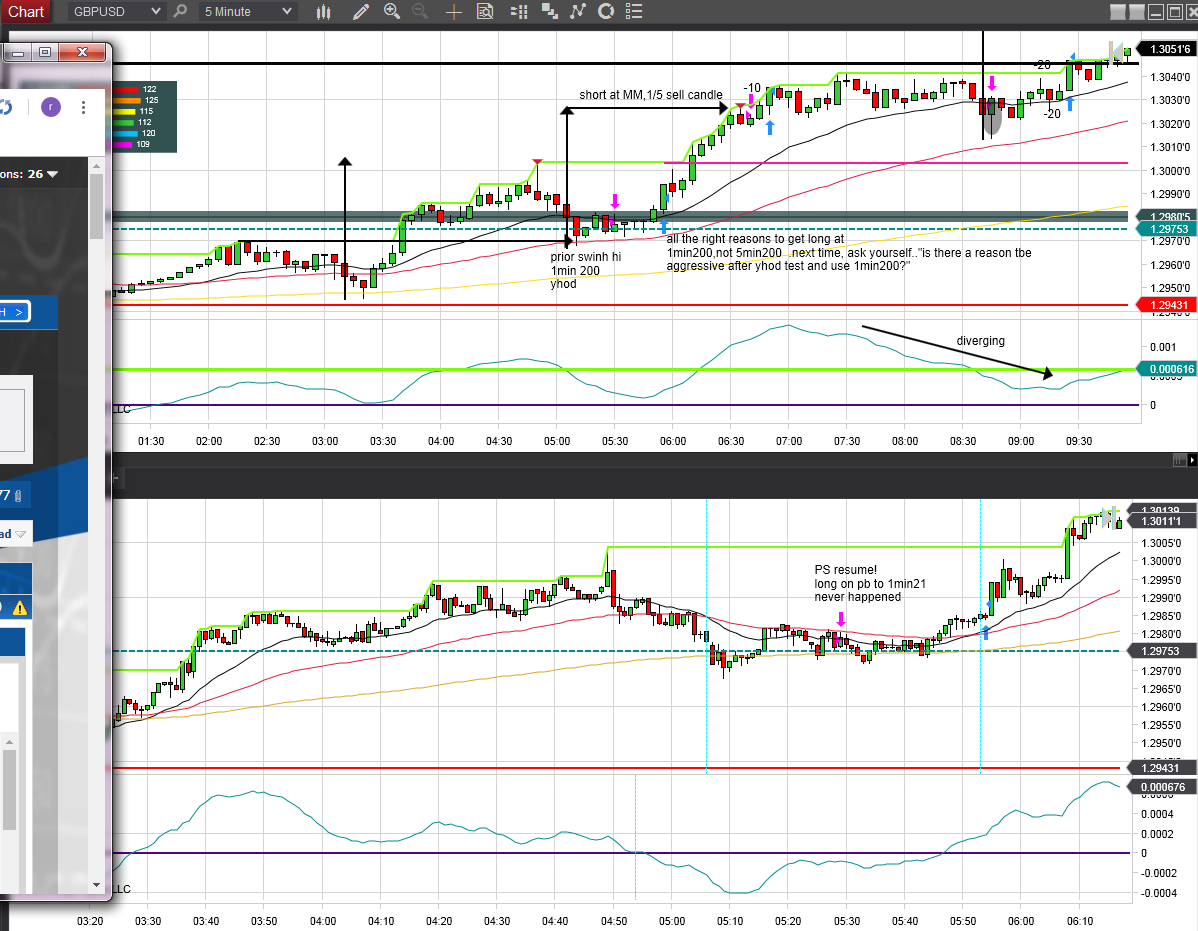Click the teal 1.29753 price label on top chart
Viewport: 1198px width, 931px height.
1167,229
